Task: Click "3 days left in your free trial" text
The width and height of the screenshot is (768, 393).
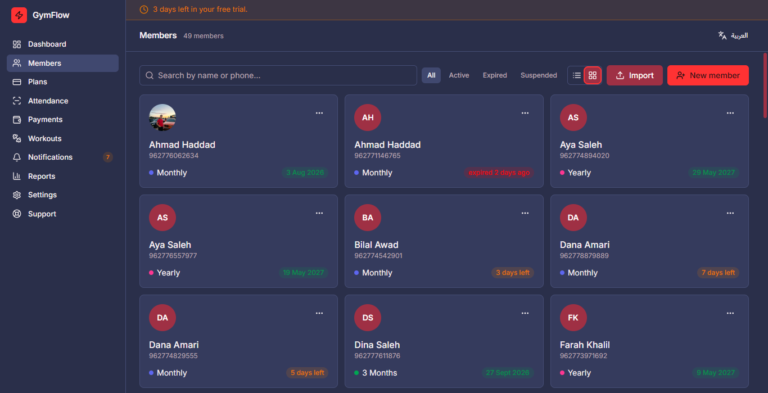Action: [x=200, y=9]
